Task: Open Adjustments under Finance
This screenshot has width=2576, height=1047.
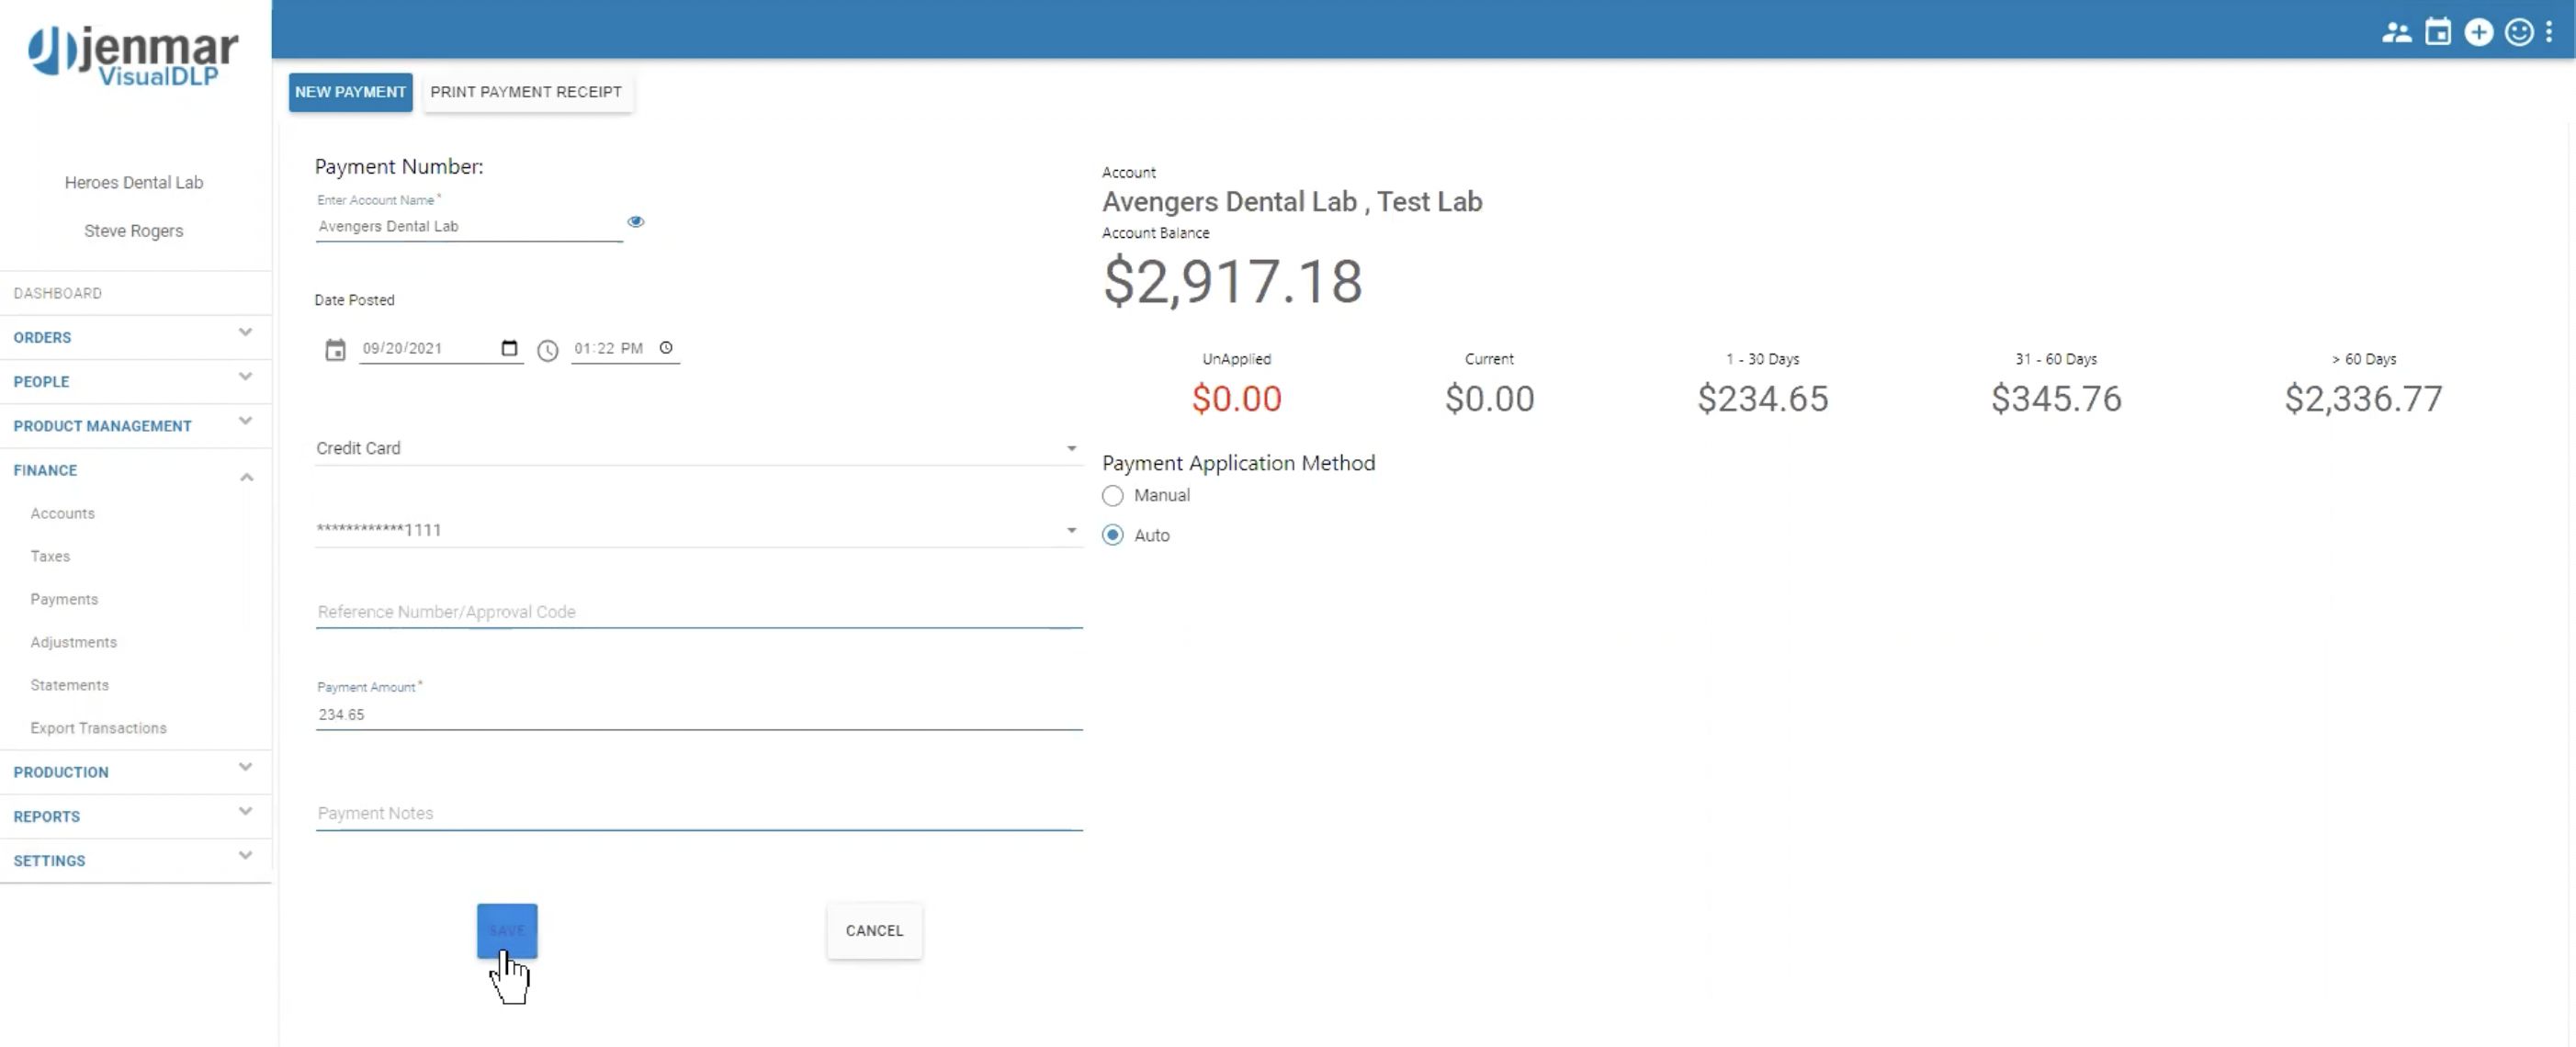Action: point(73,642)
